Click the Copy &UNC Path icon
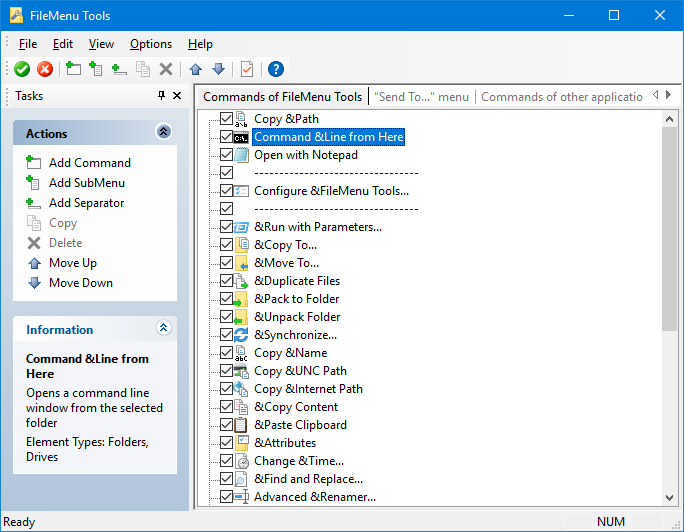 (241, 371)
